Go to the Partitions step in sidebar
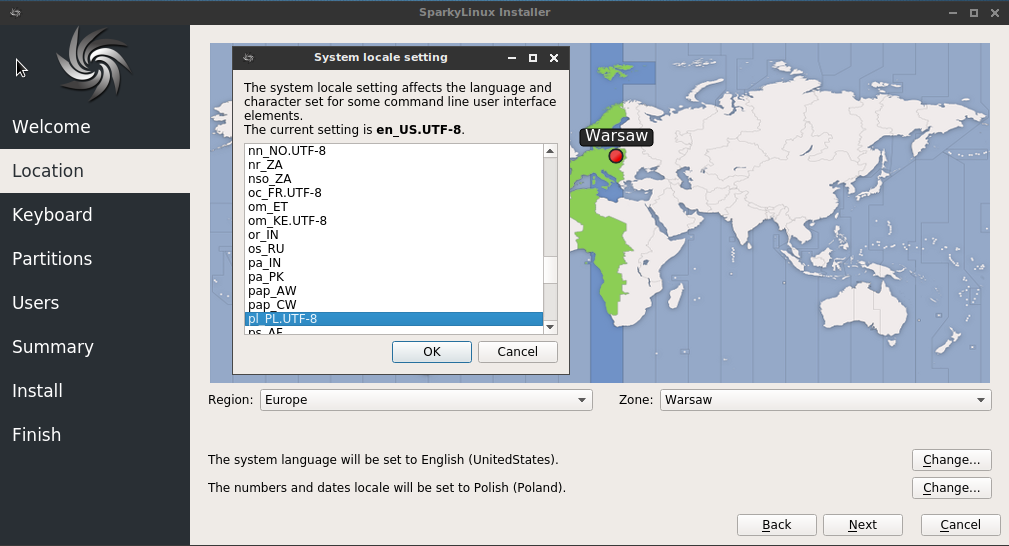 (95, 259)
